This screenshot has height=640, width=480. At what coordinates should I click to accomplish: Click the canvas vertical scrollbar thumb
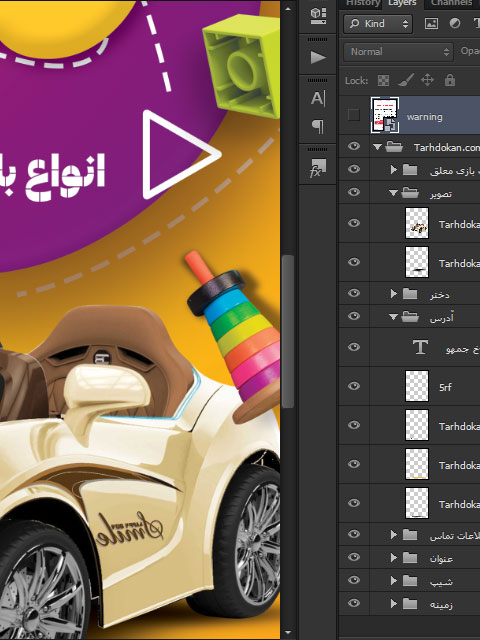click(x=288, y=331)
